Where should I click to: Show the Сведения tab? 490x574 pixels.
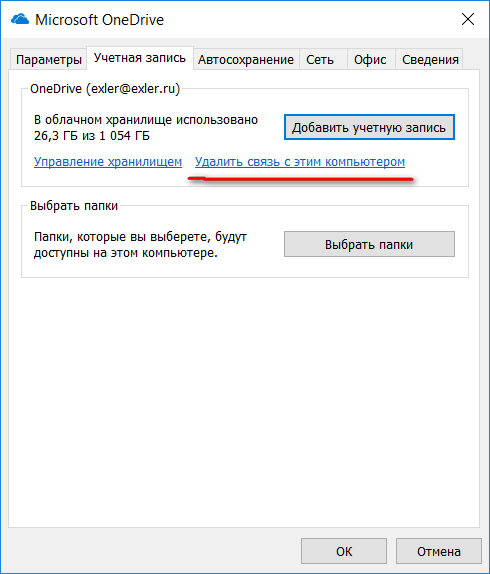[430, 59]
